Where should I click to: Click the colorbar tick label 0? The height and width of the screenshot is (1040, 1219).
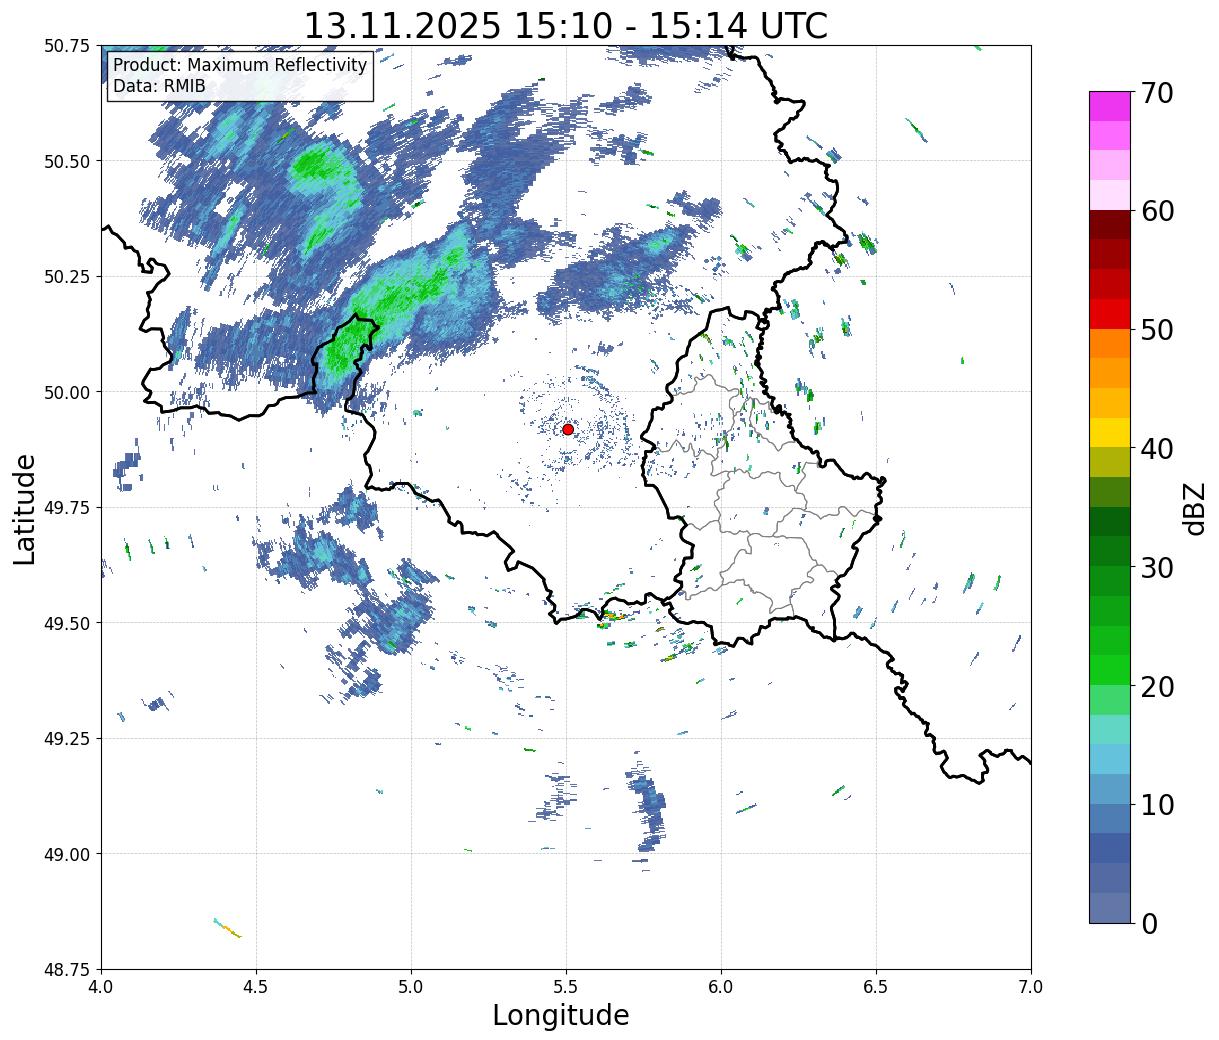point(1148,923)
